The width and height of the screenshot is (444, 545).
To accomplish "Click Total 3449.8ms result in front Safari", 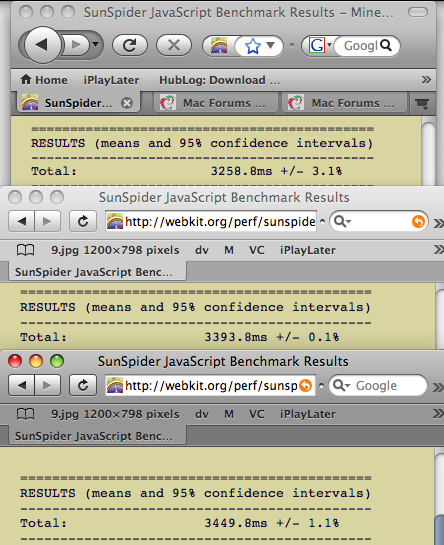I will pyautogui.click(x=180, y=523).
